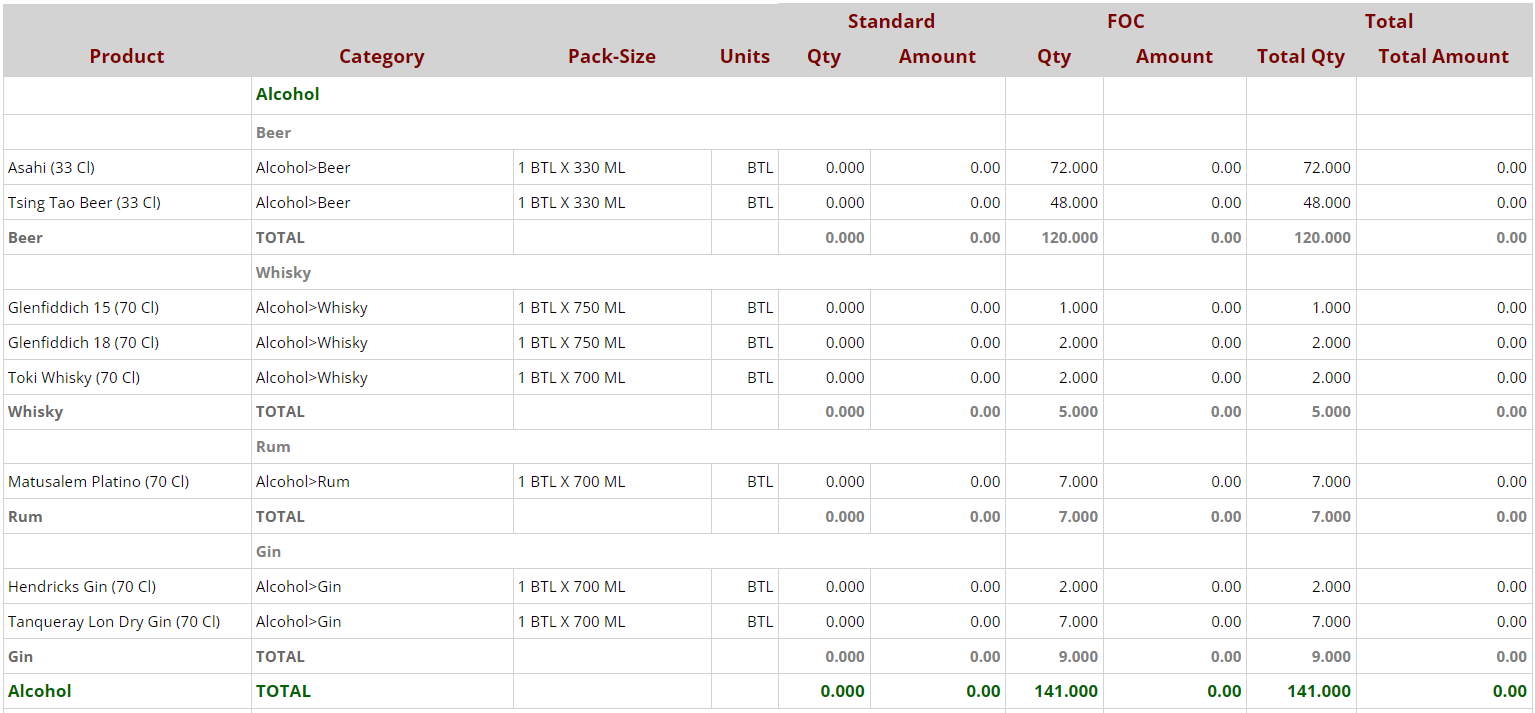
Task: Select the Glenfiddich 15 (70 Cl) product
Action: click(x=83, y=308)
